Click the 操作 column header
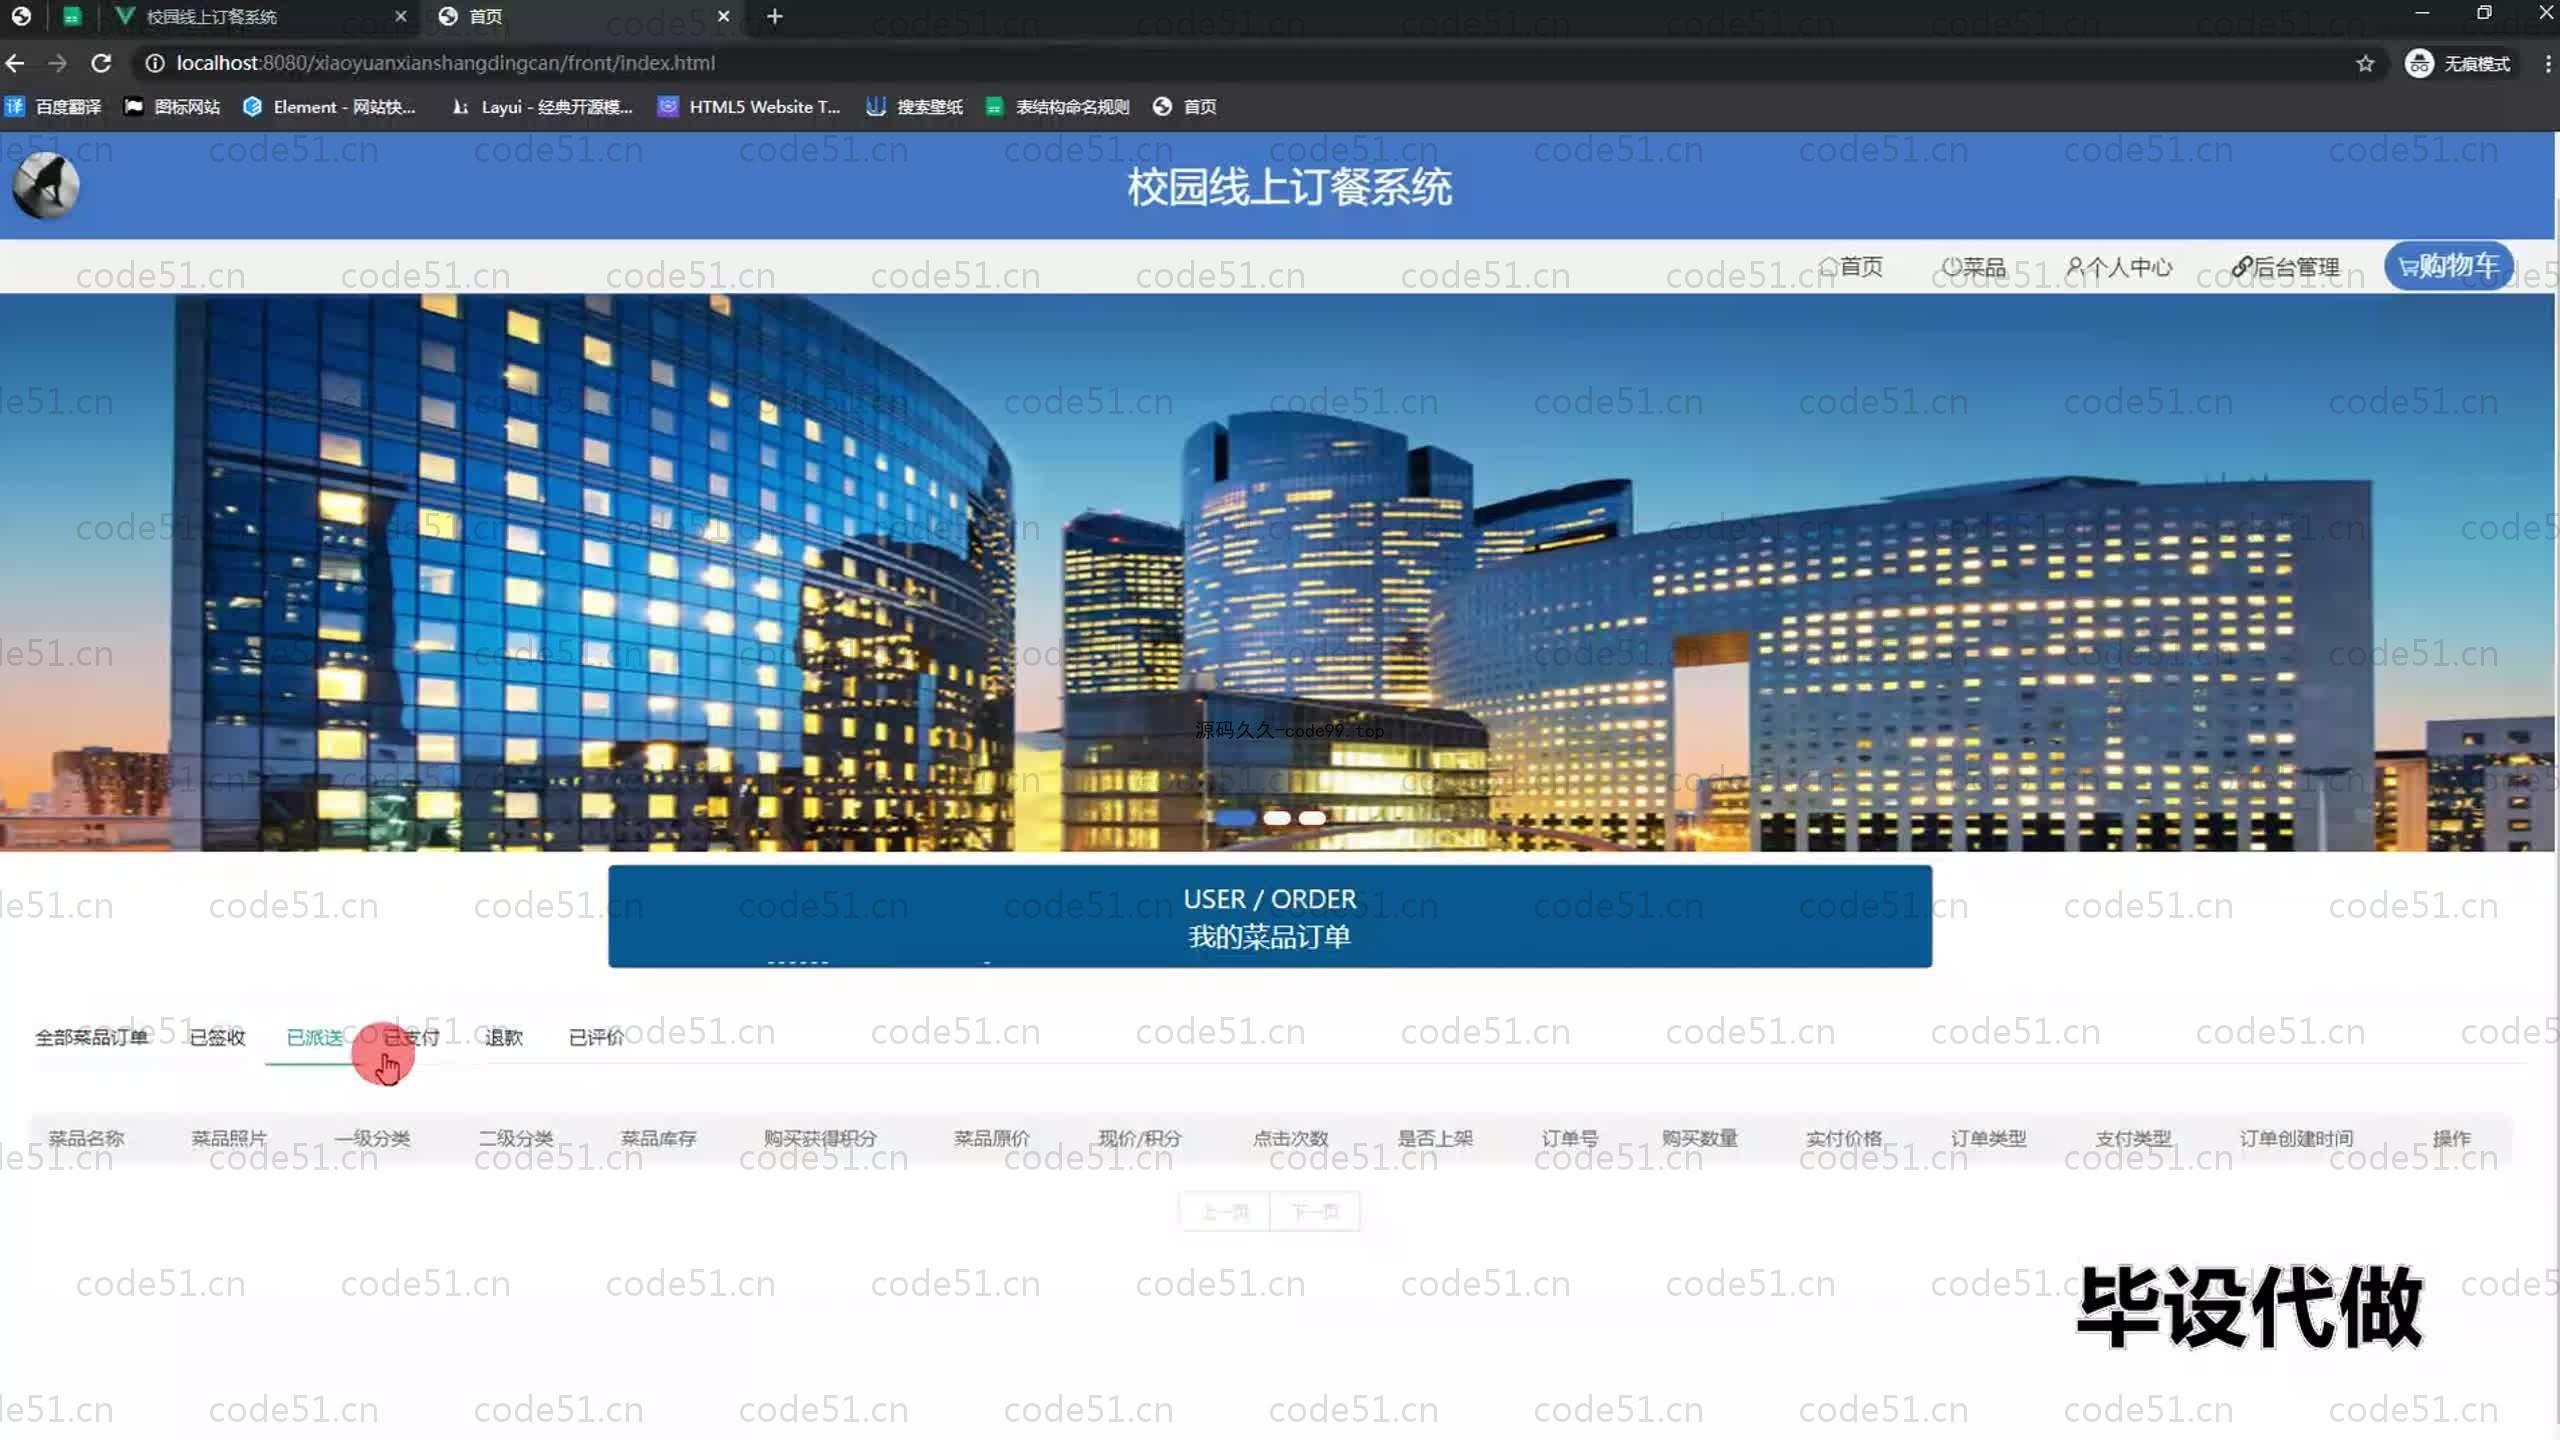The height and width of the screenshot is (1440, 2560). (x=2452, y=1138)
